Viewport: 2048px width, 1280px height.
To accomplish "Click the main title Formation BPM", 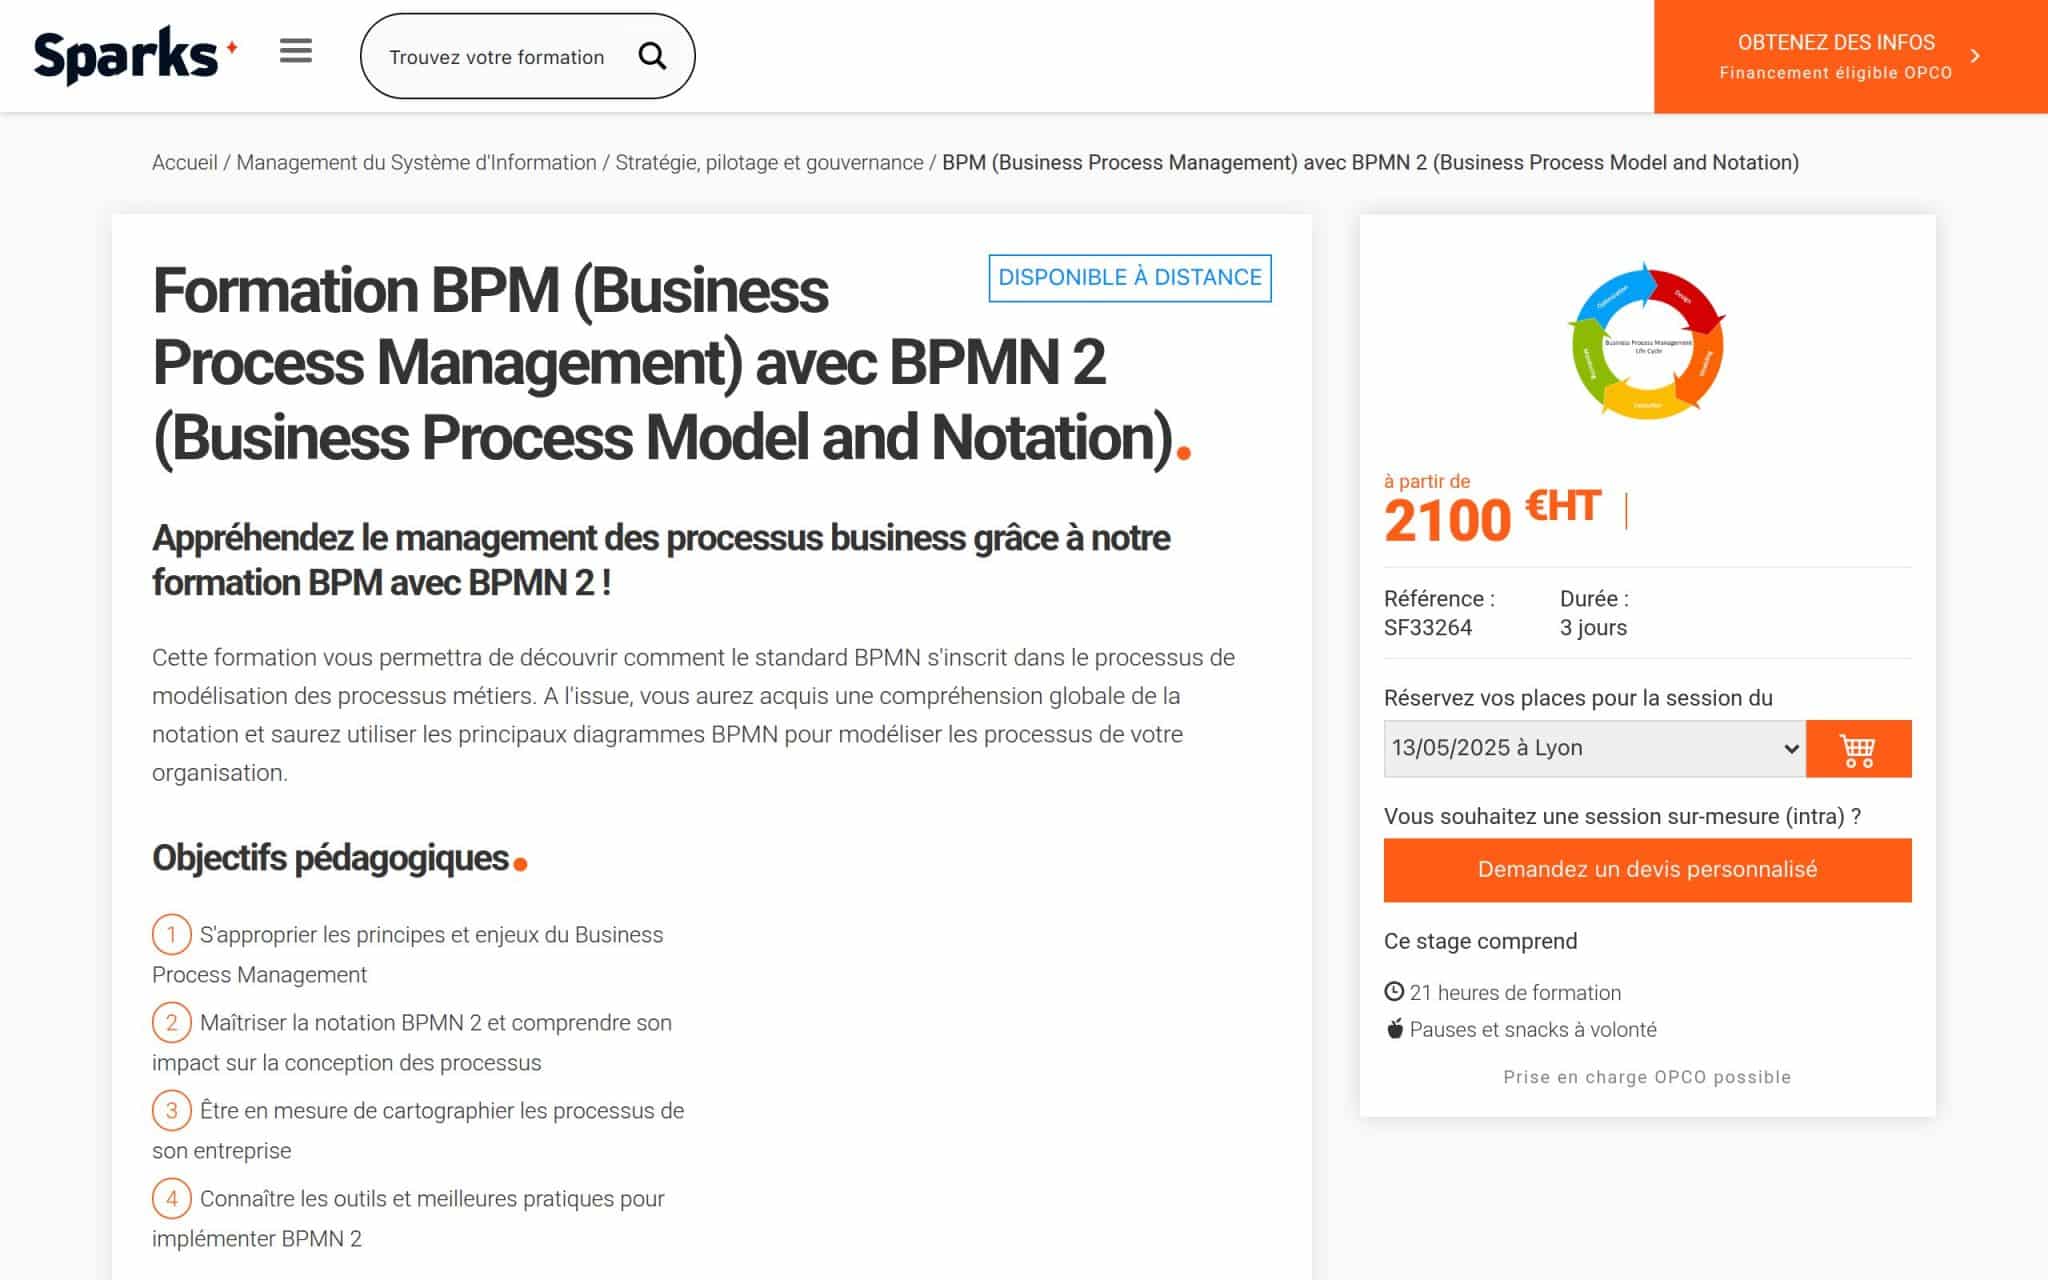I will click(671, 364).
